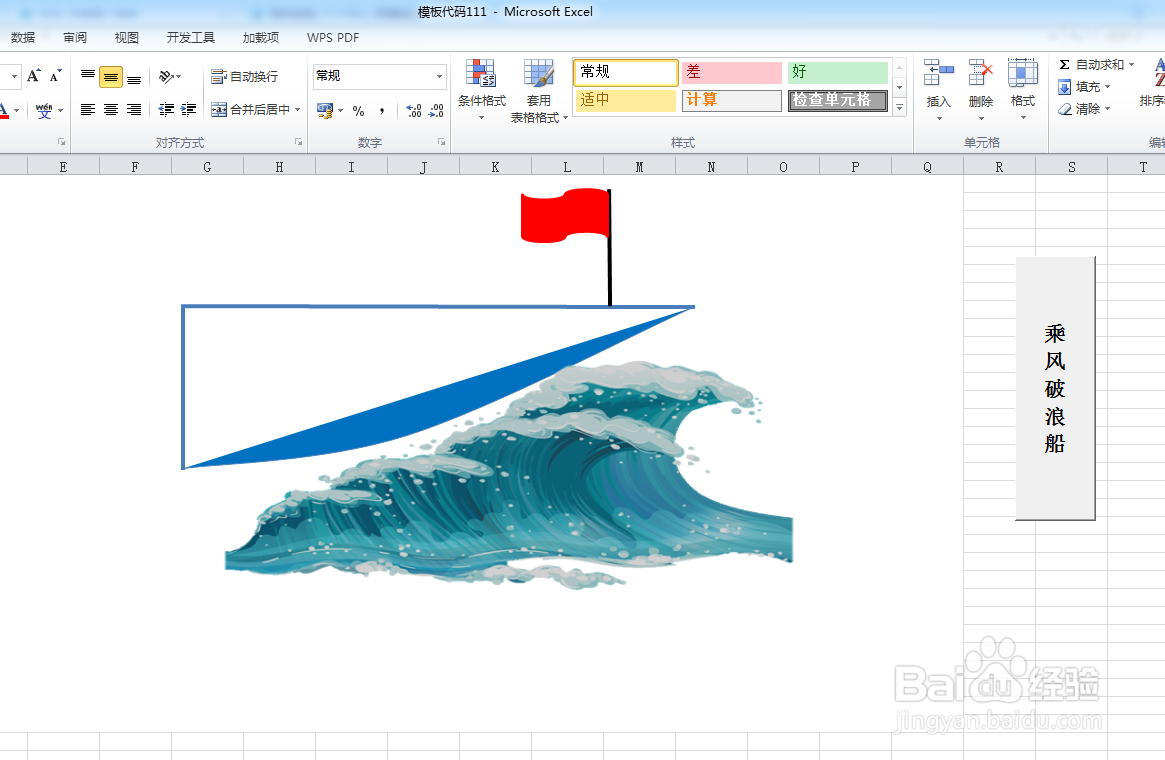Screen dimensions: 1165x760
Task: Toggle middle vertical alignment
Action: coord(111,76)
